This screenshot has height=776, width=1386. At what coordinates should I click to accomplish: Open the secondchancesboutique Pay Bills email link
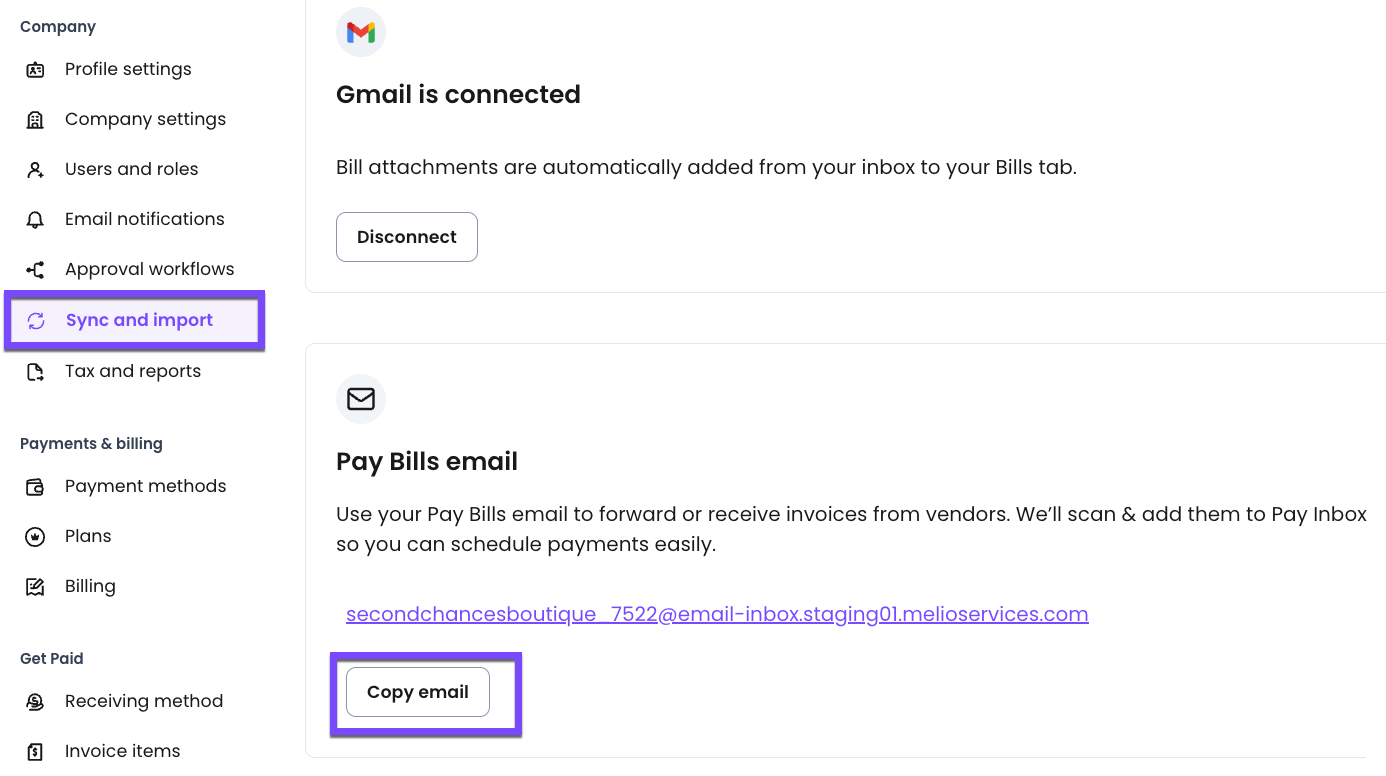click(x=716, y=614)
